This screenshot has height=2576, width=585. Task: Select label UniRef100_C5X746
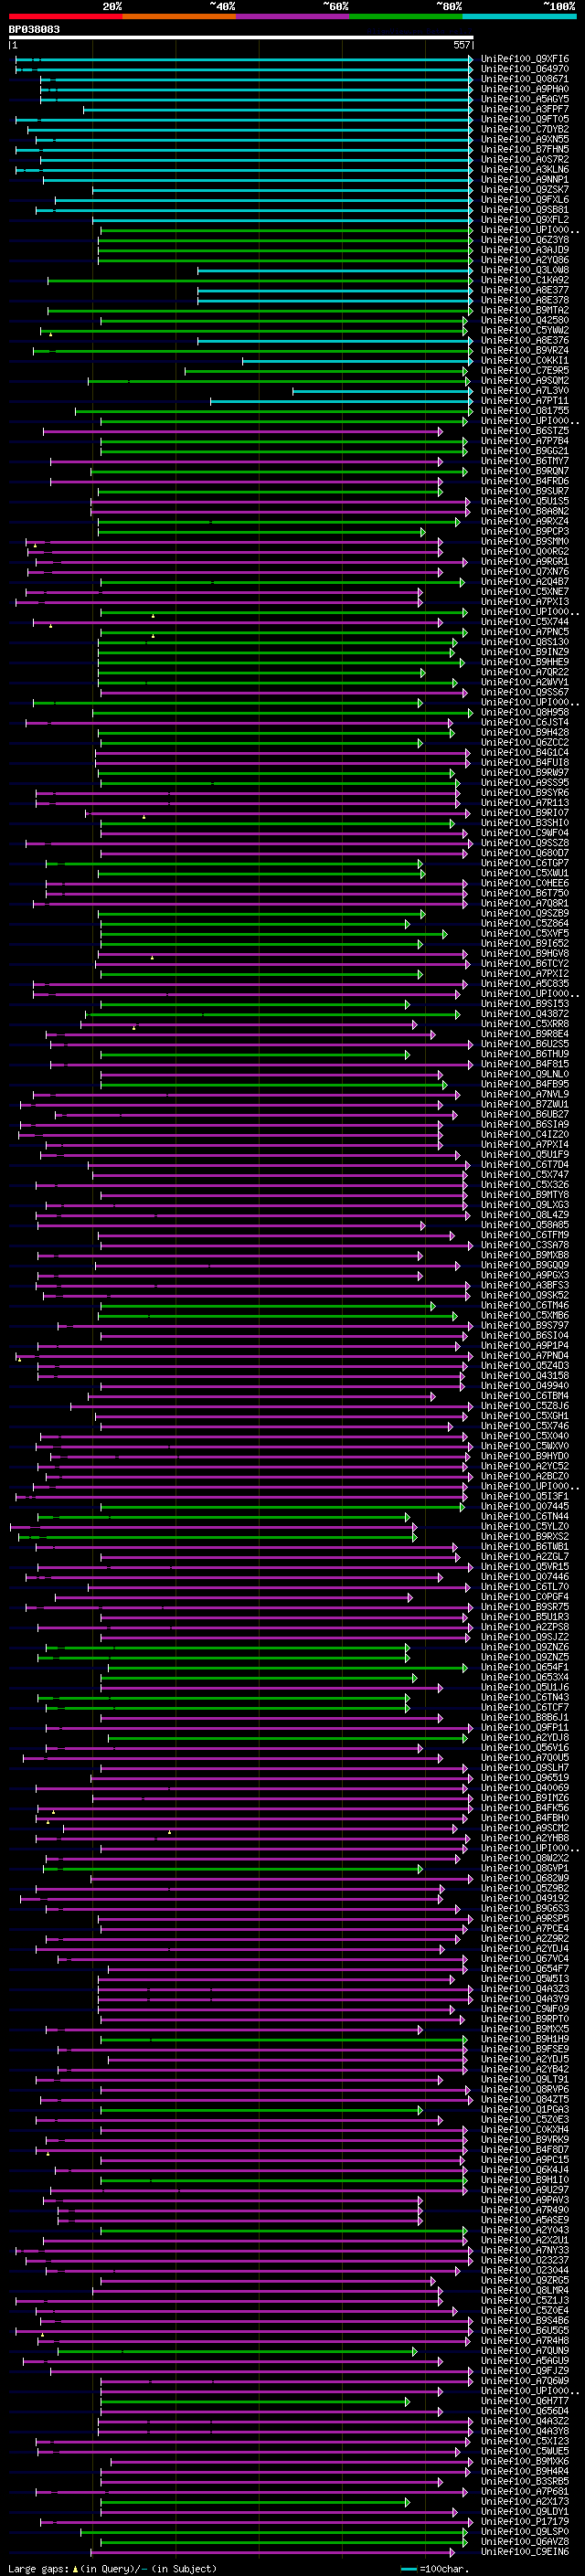(525, 1426)
